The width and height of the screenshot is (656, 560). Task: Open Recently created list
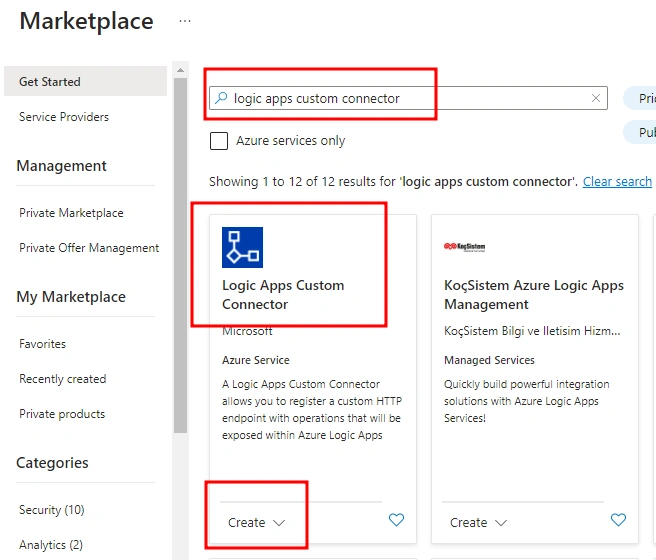click(63, 379)
